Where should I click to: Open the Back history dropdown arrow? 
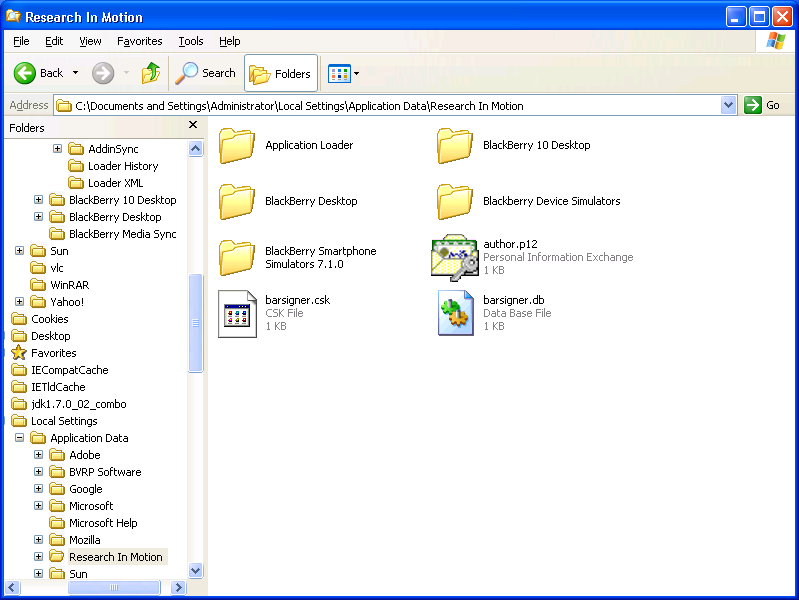[x=75, y=73]
